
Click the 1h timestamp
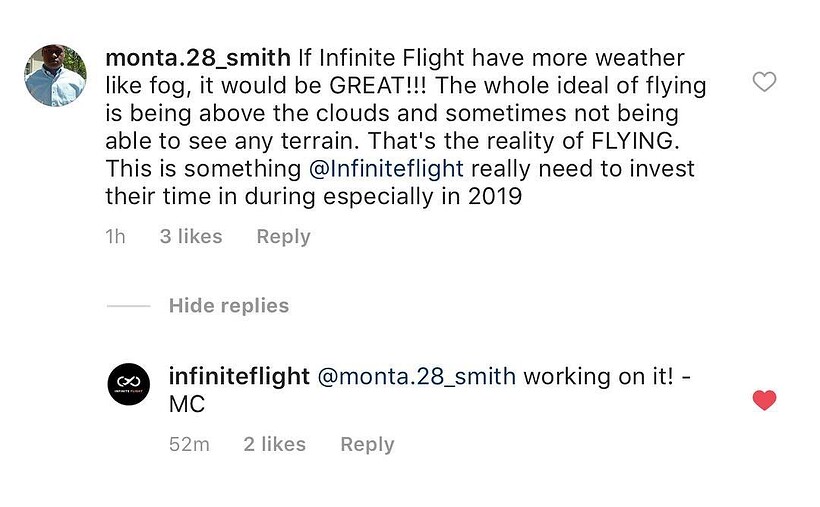click(116, 237)
